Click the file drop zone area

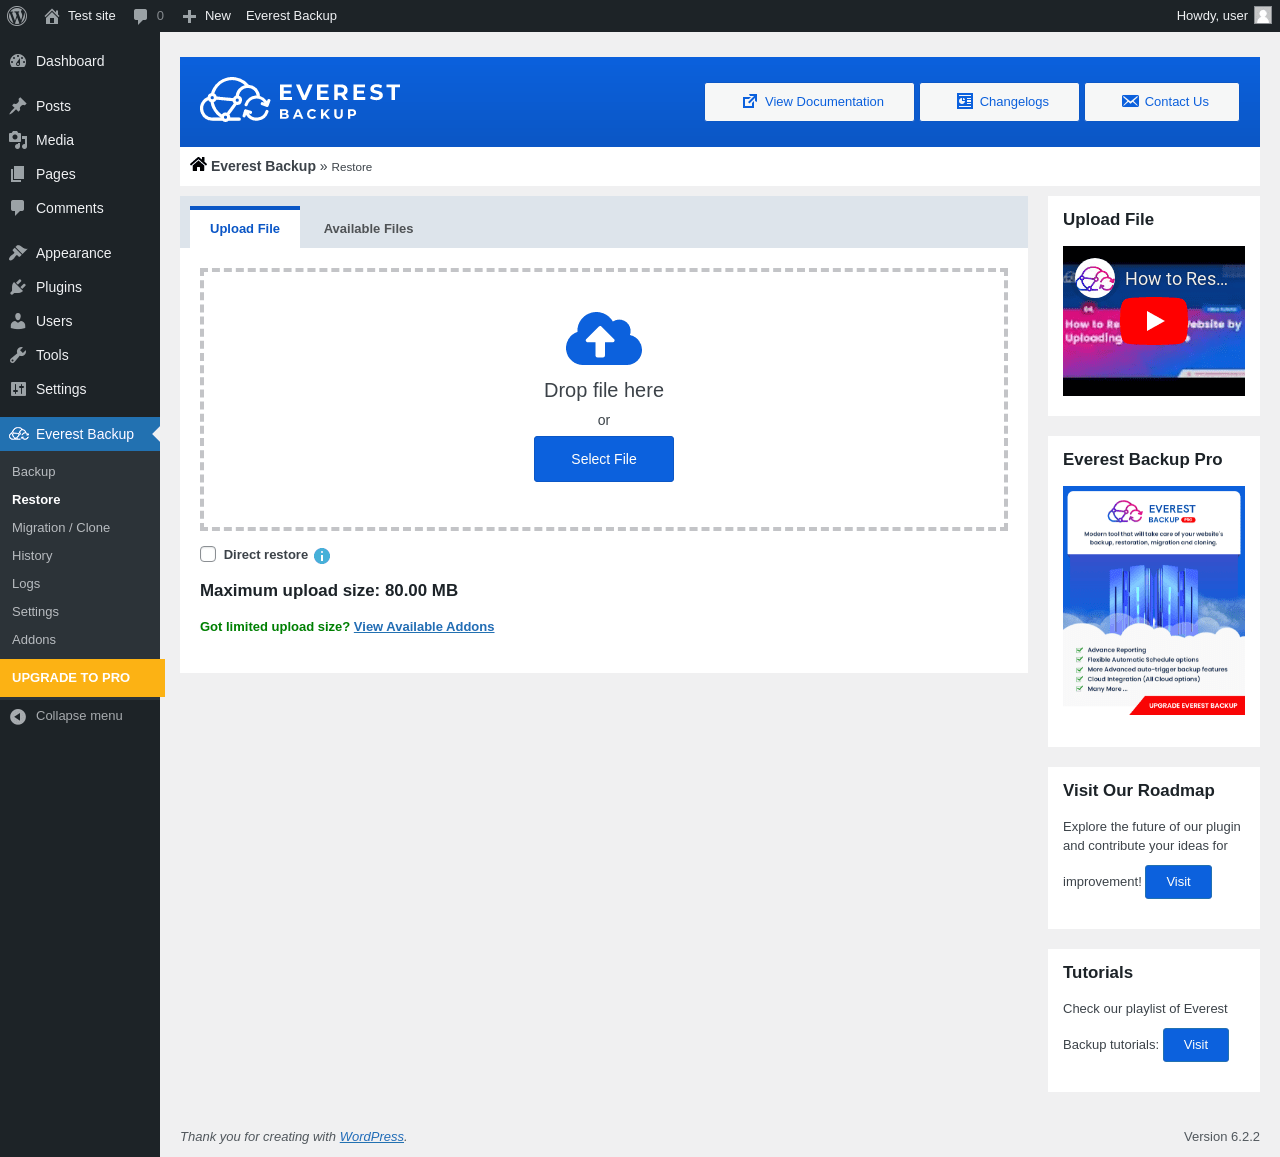coord(604,399)
